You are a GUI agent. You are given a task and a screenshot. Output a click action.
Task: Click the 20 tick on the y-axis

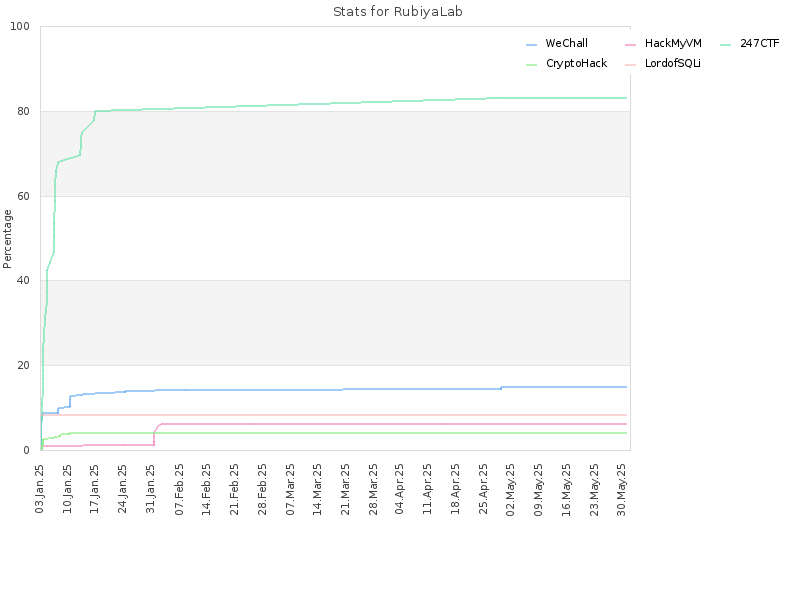point(23,365)
